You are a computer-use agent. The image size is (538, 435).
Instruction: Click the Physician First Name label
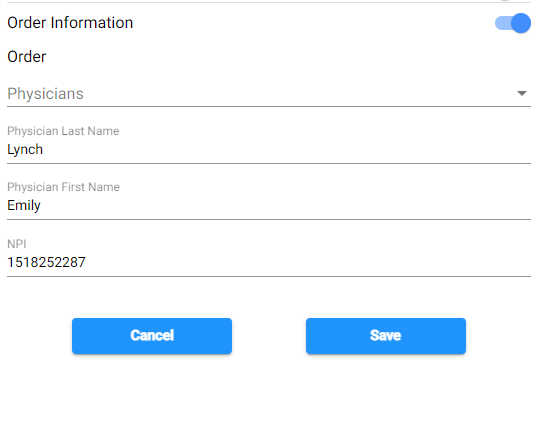pyautogui.click(x=63, y=187)
